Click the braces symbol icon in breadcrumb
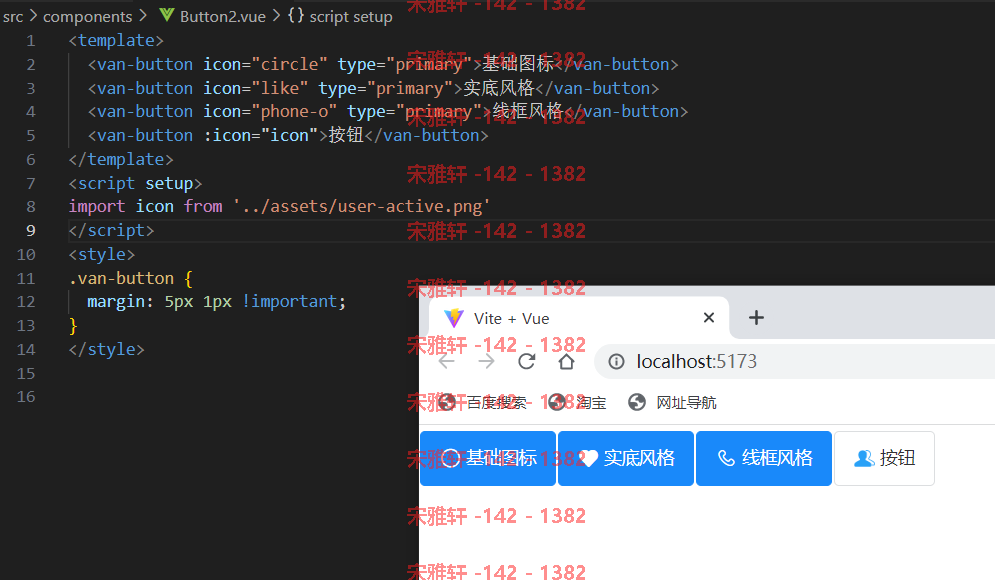Screen dimensions: 995x580 [296, 15]
